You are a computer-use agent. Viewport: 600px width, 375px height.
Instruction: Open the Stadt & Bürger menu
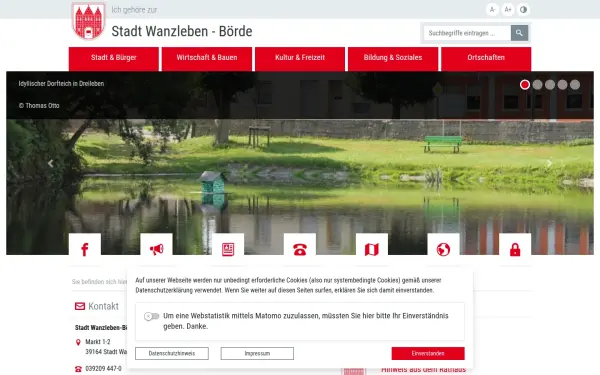tap(114, 59)
